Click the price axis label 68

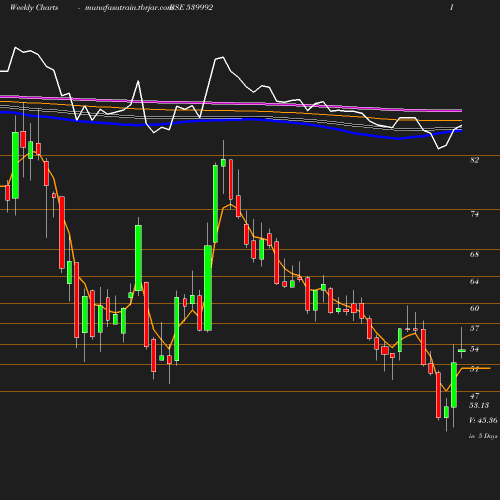(474, 254)
